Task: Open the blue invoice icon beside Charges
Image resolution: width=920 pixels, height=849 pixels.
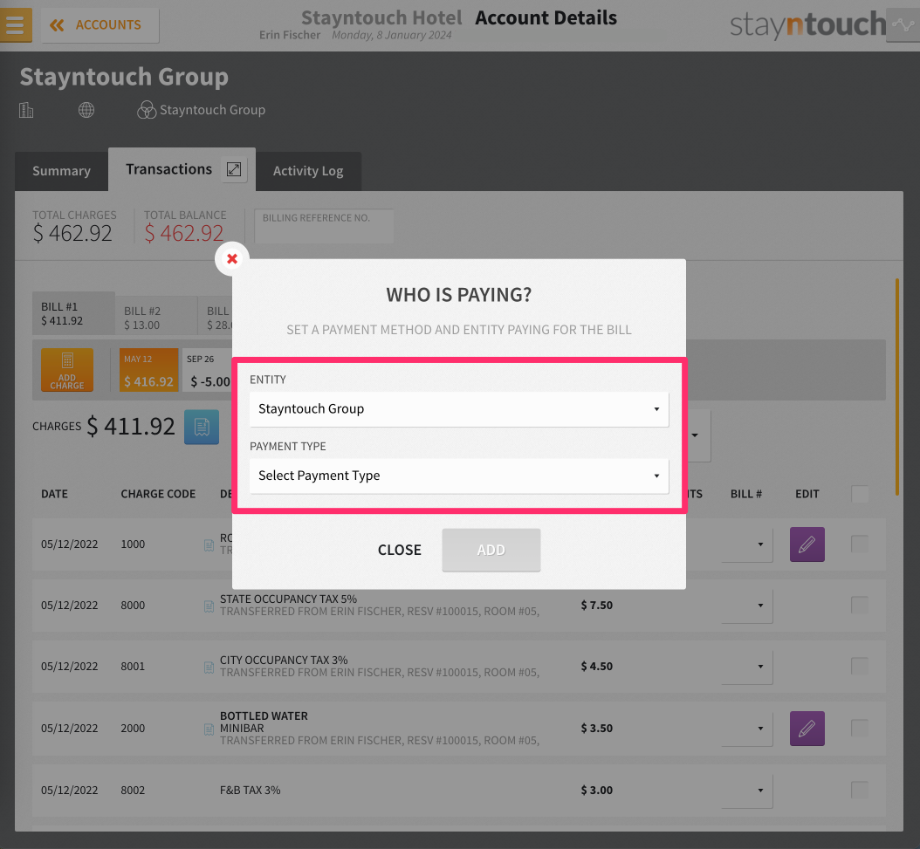Action: point(201,427)
